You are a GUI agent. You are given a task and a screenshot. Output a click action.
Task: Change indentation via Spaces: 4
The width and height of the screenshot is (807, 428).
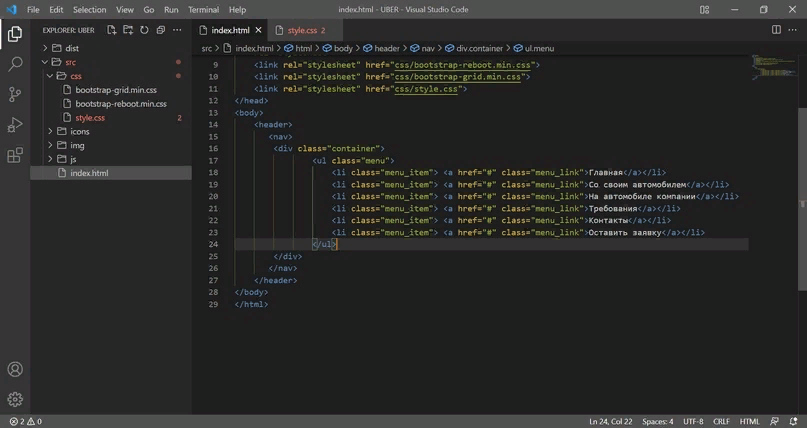pos(657,421)
